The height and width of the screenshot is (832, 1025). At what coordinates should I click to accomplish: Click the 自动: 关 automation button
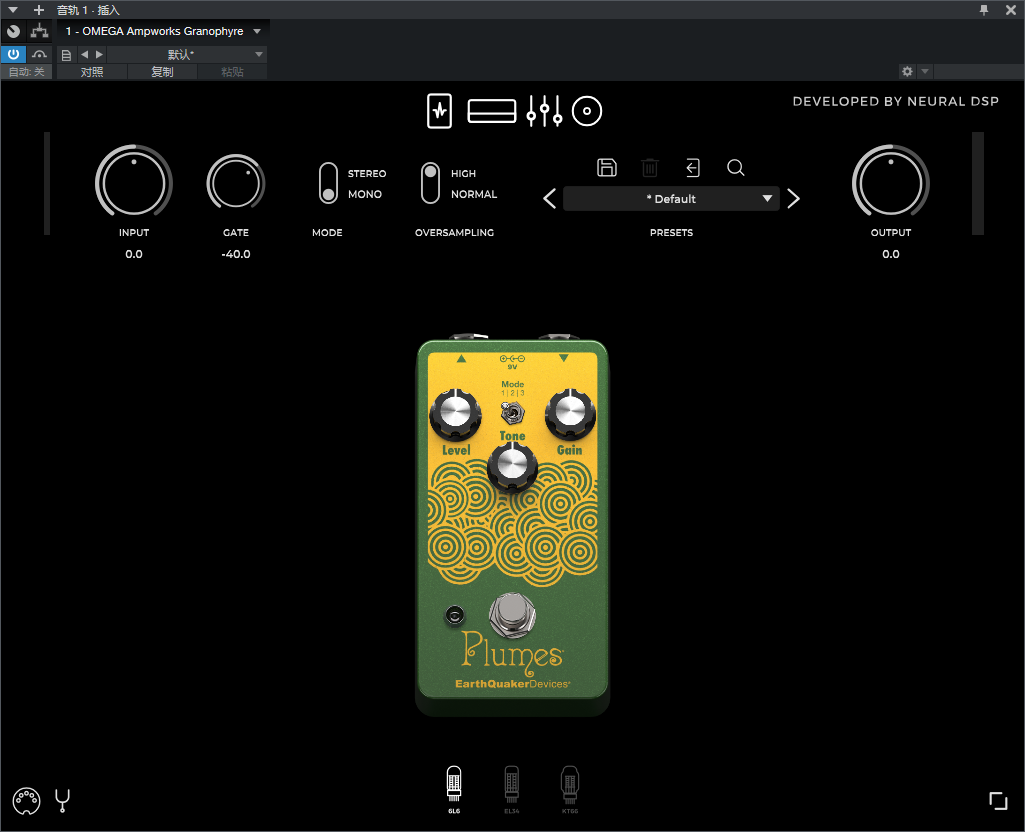(27, 72)
